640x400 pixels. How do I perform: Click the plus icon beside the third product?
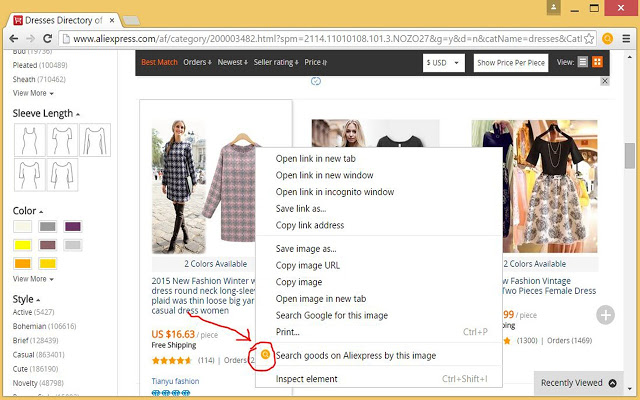(606, 315)
